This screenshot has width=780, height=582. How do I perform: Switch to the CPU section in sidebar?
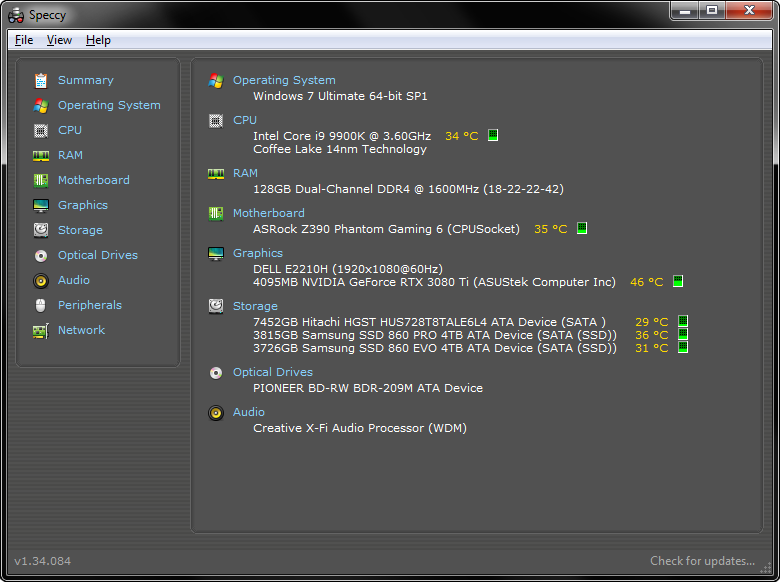(x=70, y=130)
